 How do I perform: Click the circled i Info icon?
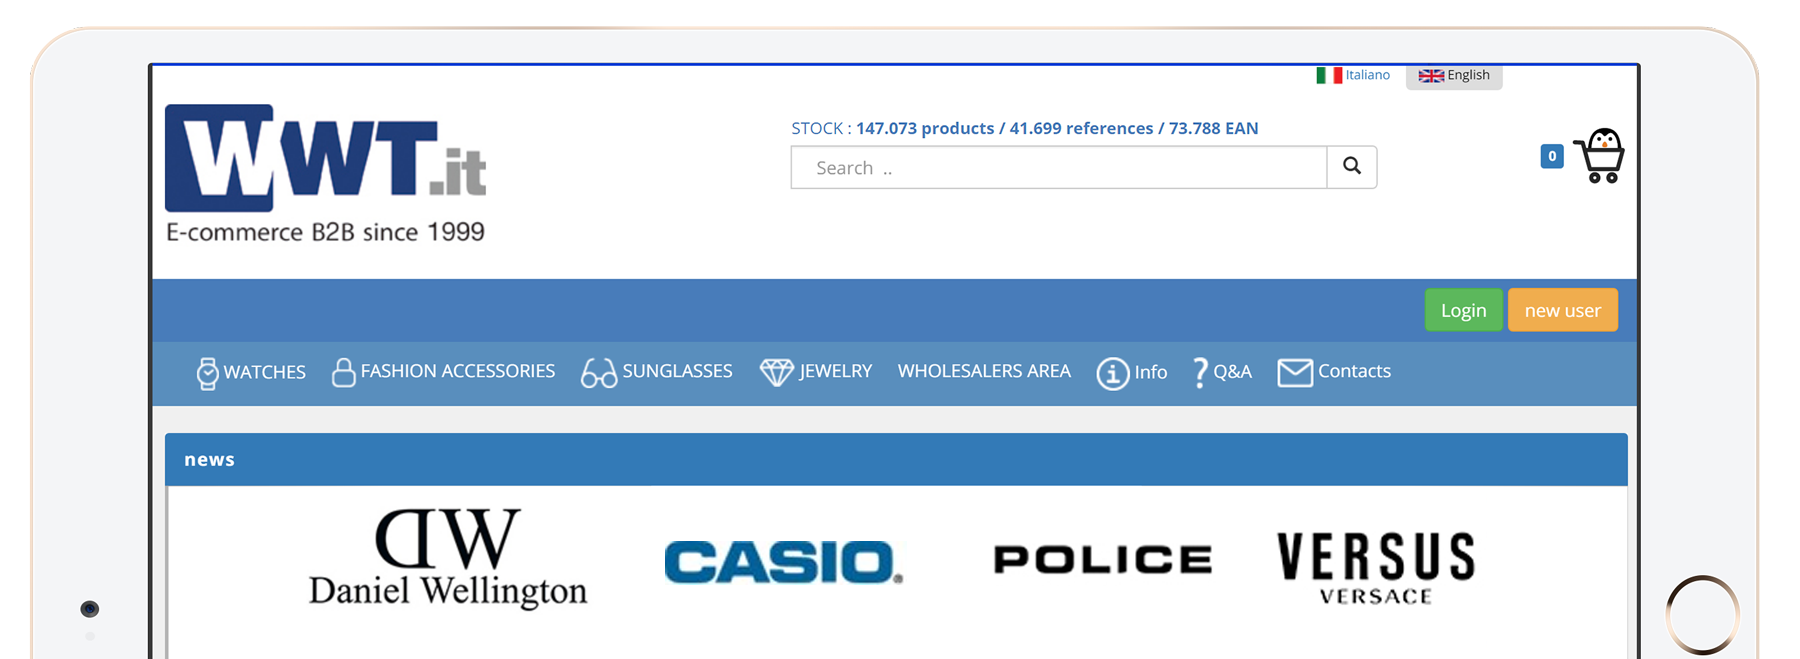pyautogui.click(x=1112, y=373)
